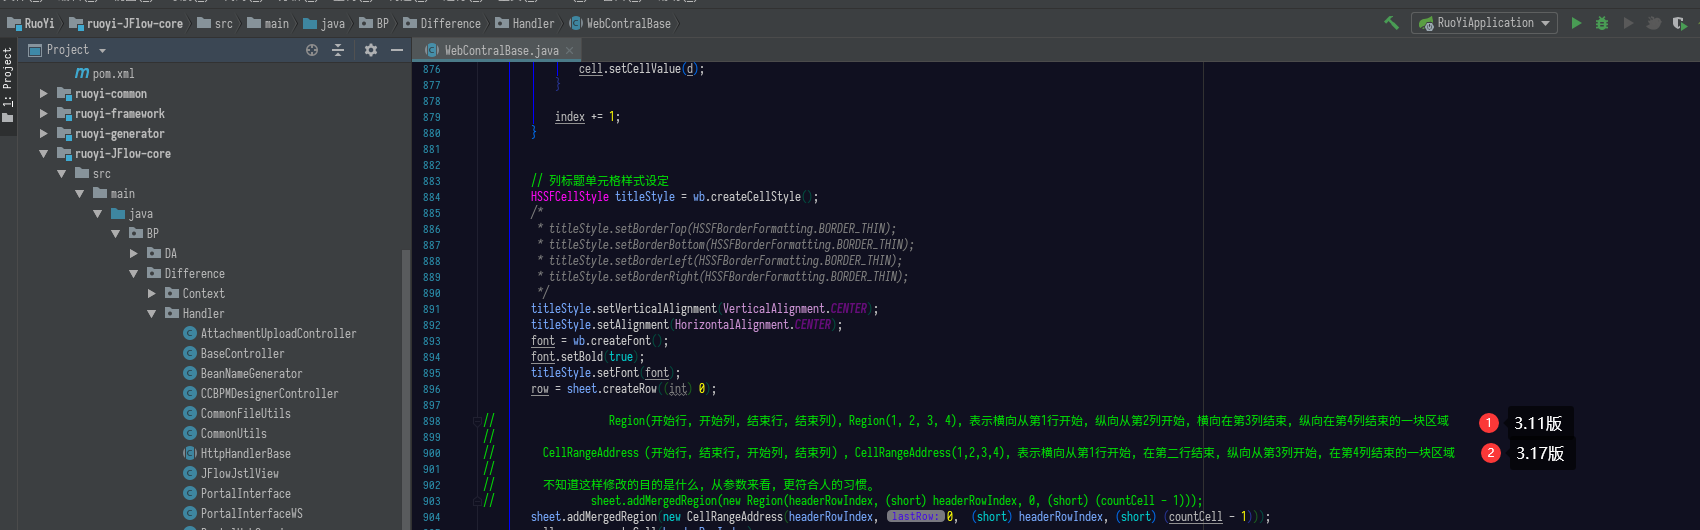Click the Difference breadcrumb item

pos(441,23)
